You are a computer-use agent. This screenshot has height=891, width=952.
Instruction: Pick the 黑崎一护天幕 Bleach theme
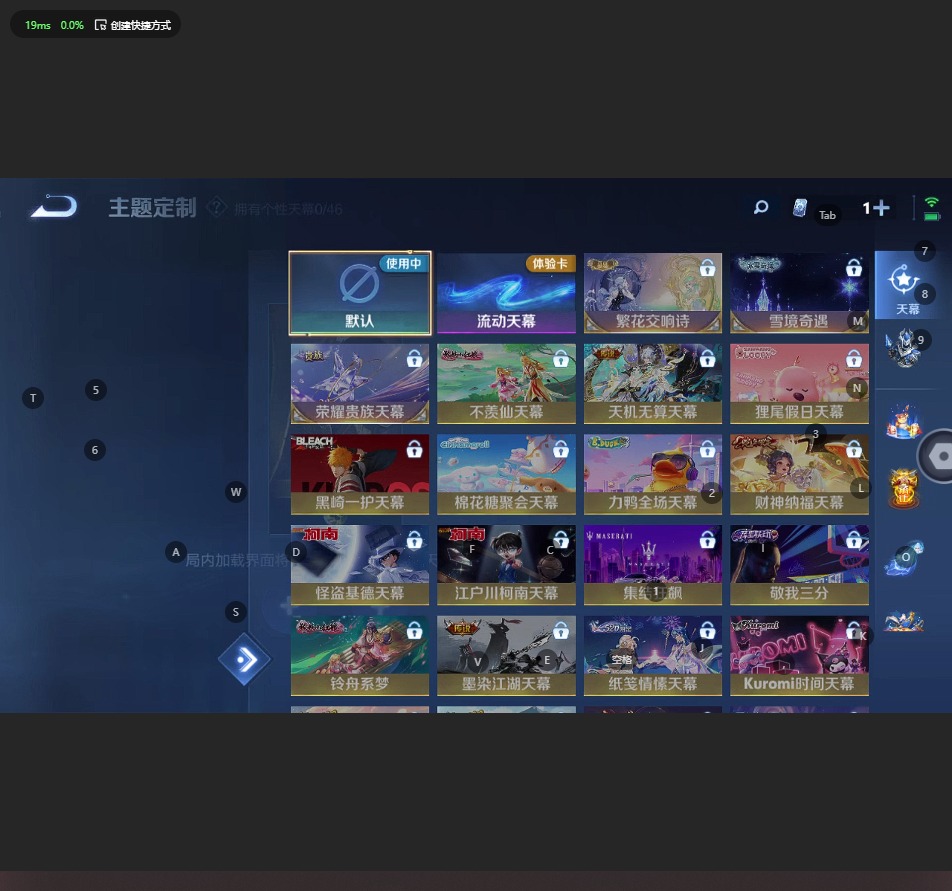point(360,474)
